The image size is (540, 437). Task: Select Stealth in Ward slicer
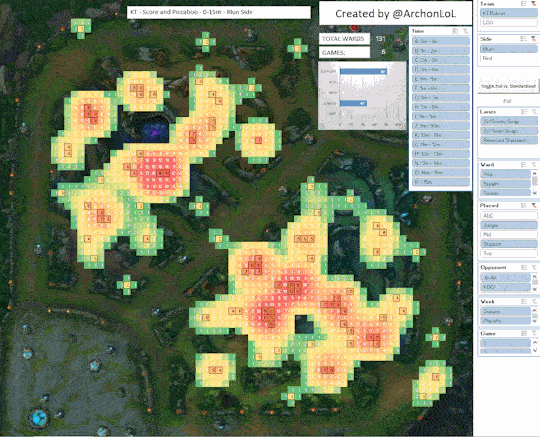point(505,184)
